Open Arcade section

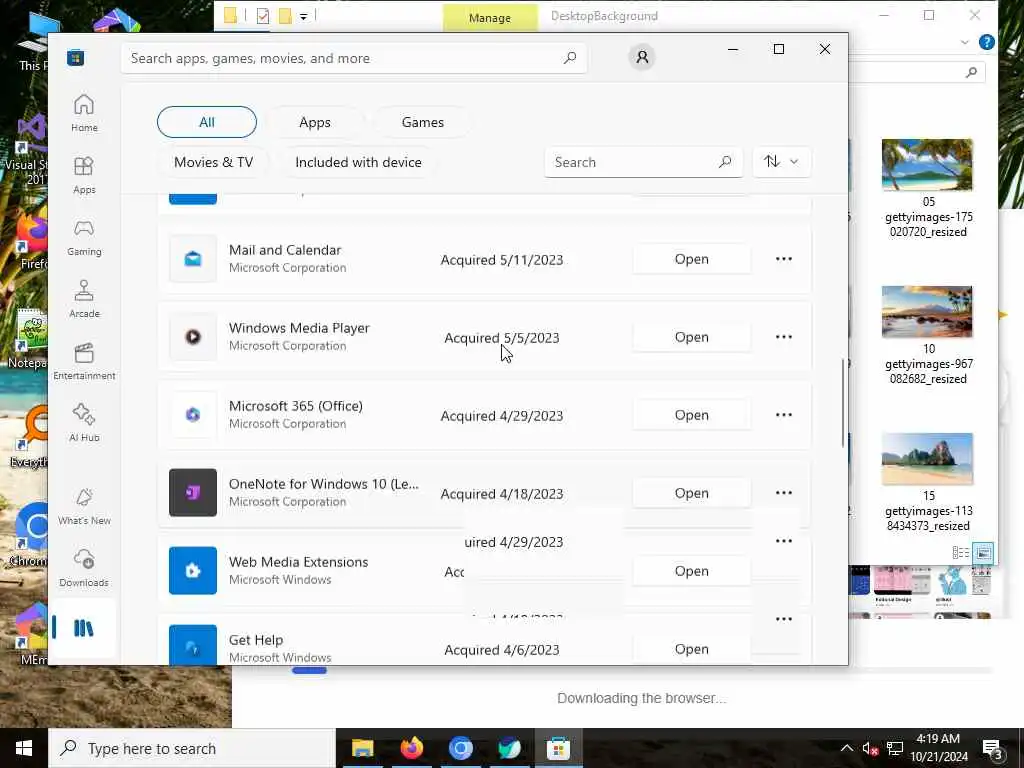[x=84, y=299]
